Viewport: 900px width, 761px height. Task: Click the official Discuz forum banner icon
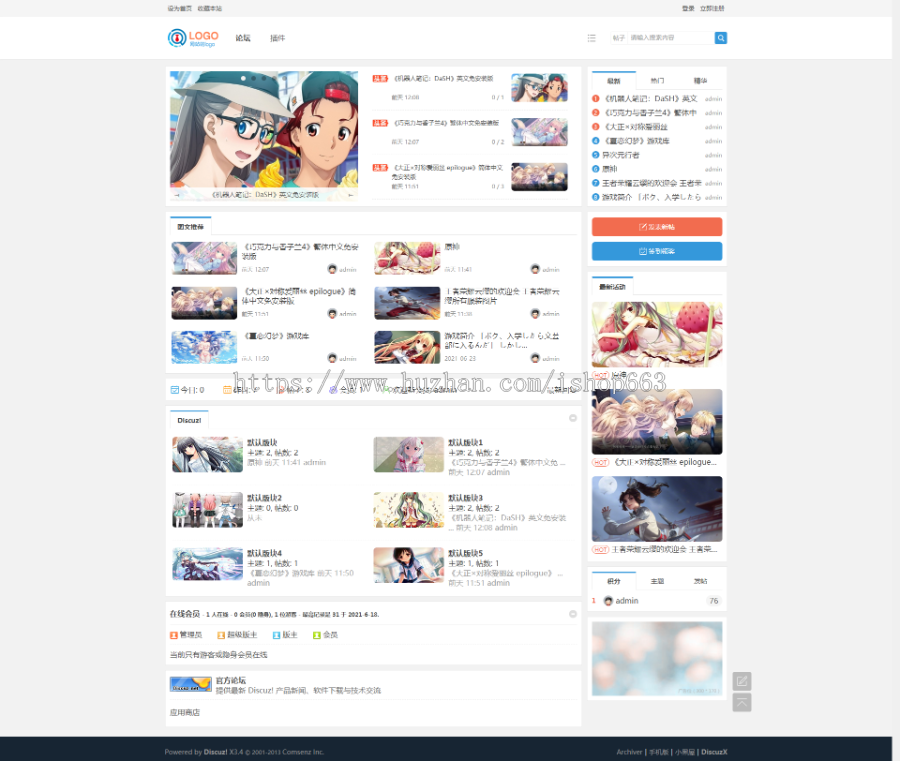pos(191,684)
